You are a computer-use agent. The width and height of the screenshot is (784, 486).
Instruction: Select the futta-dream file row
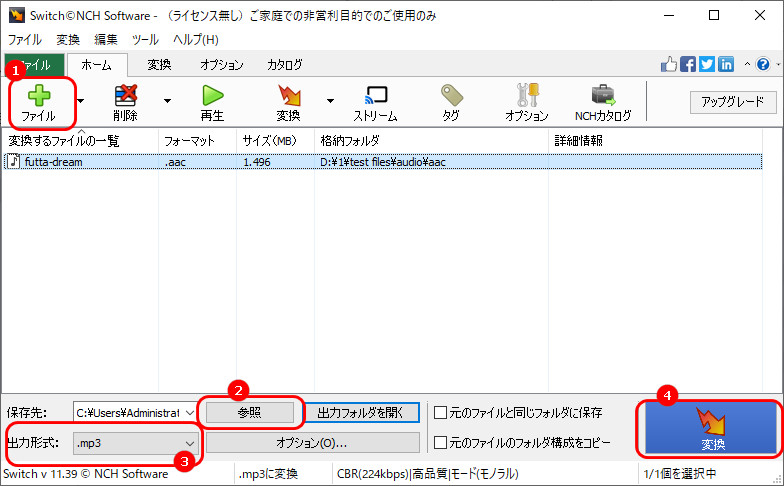tap(382, 162)
